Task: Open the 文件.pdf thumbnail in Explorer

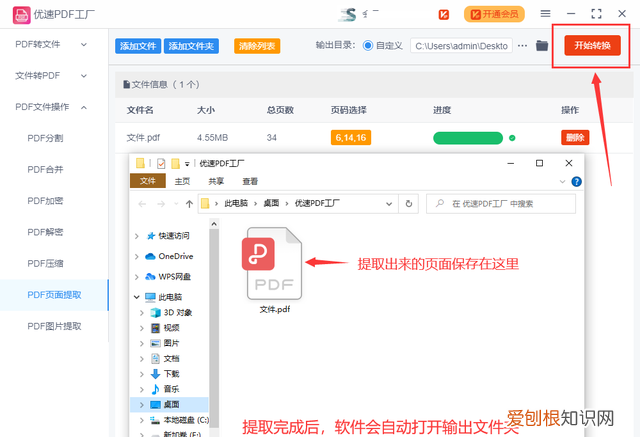Action: (x=274, y=264)
